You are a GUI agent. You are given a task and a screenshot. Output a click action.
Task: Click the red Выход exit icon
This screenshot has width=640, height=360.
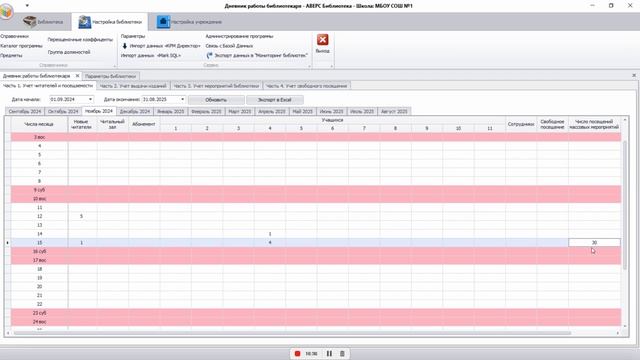tap(322, 40)
